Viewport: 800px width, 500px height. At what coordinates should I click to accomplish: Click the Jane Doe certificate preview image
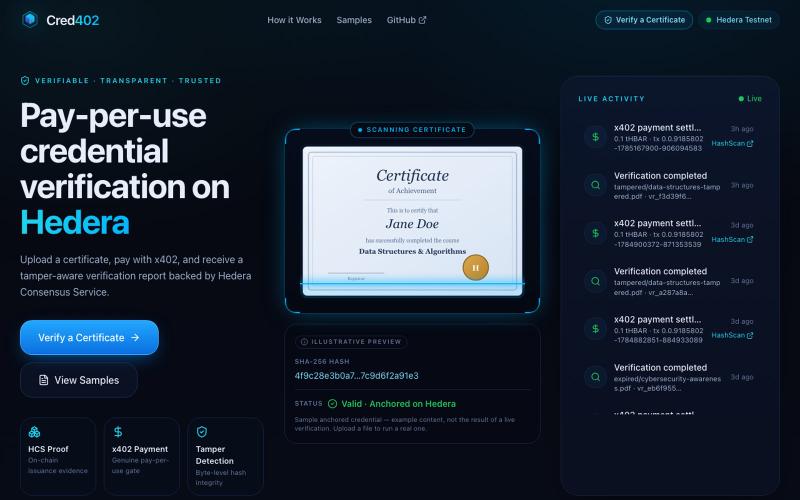click(x=412, y=221)
